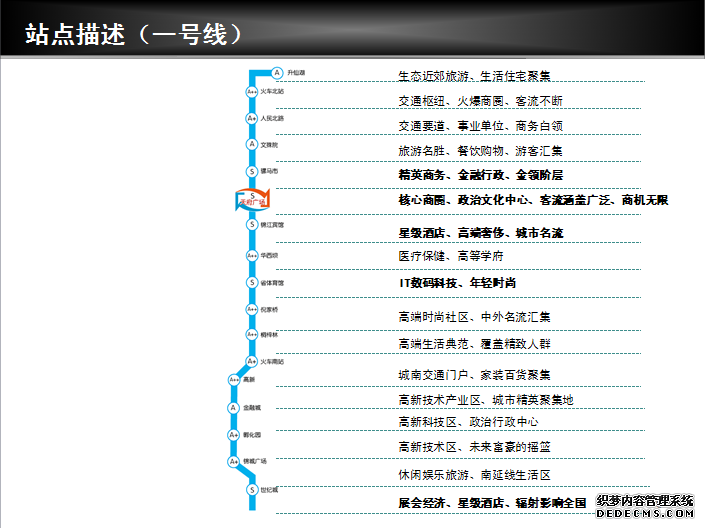Select the 火车北站 A++ station marker
This screenshot has height=528, width=705.
(252, 92)
